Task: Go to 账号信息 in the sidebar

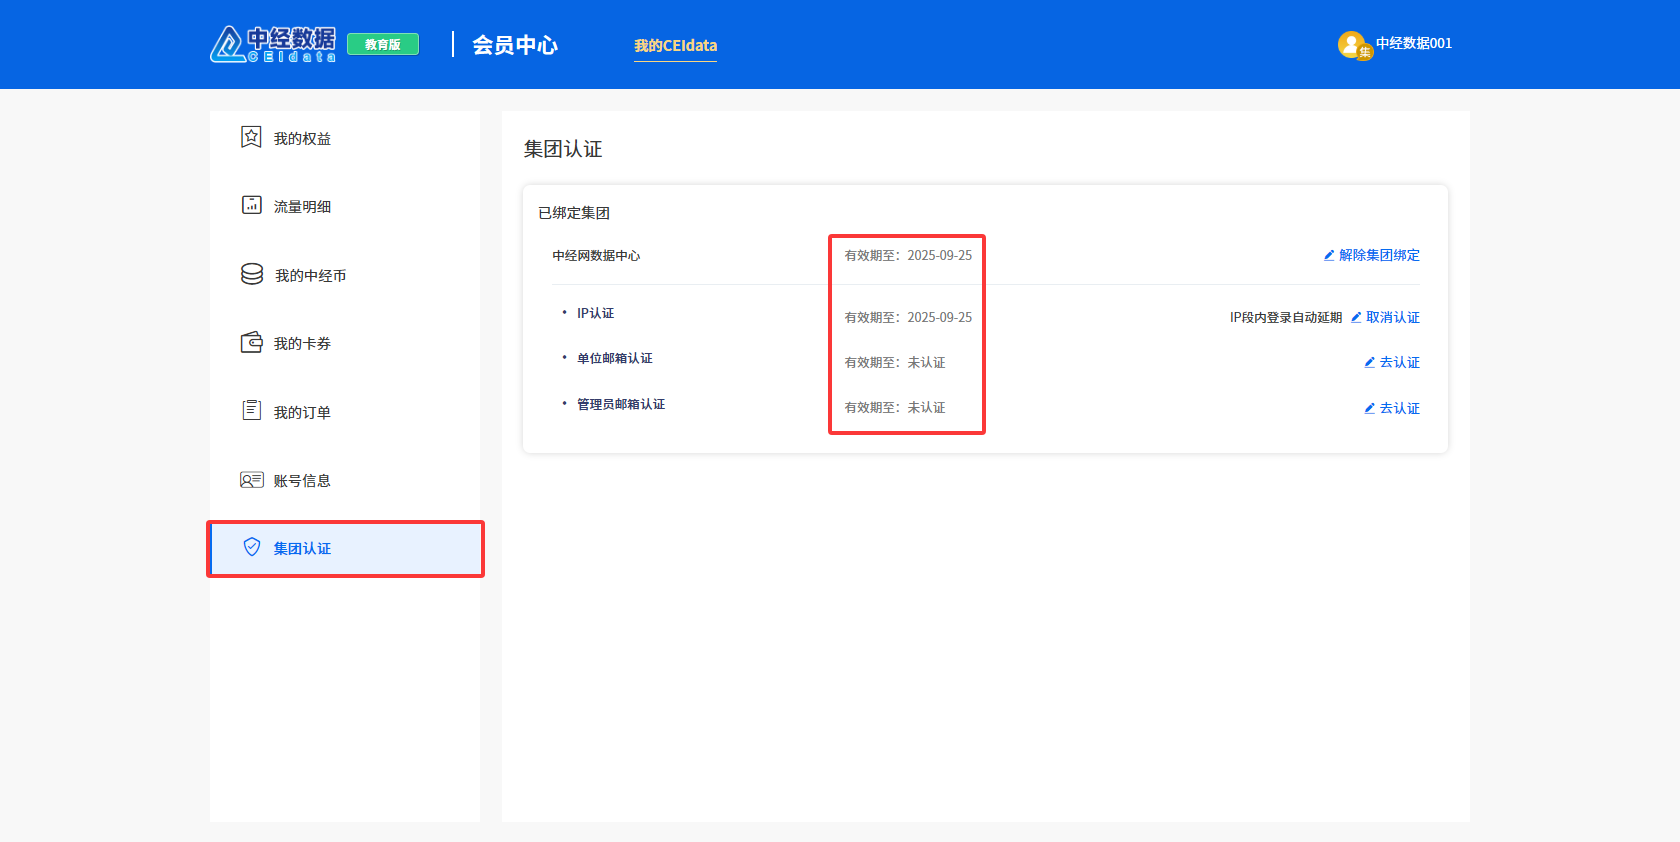Action: point(302,481)
